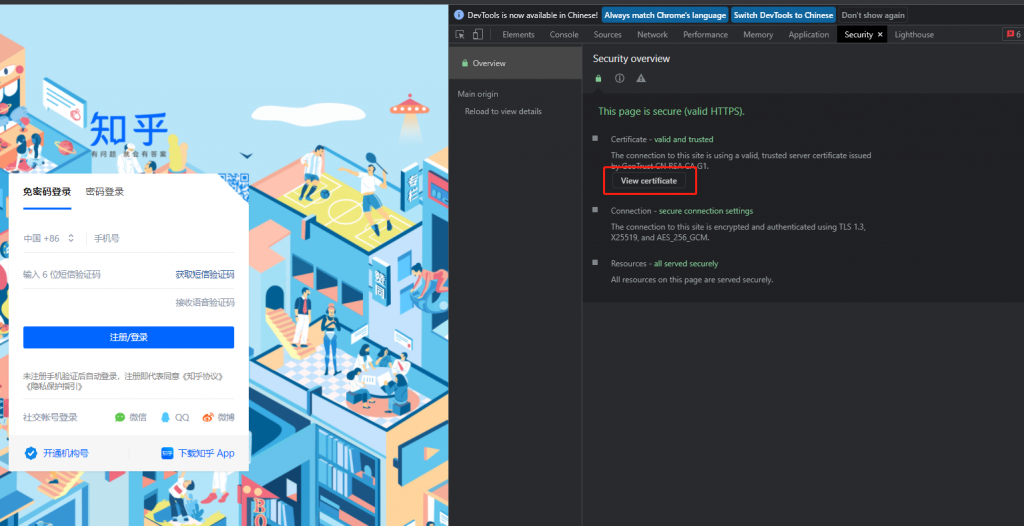
Task: Click the warning triangle filter icon
Action: [x=641, y=78]
